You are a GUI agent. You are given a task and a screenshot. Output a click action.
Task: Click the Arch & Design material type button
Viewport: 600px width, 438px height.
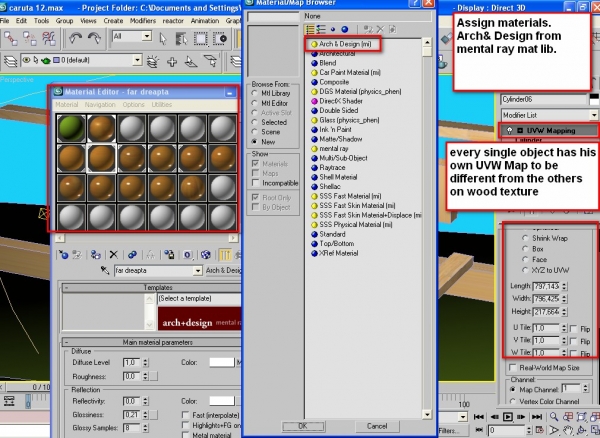tap(224, 270)
